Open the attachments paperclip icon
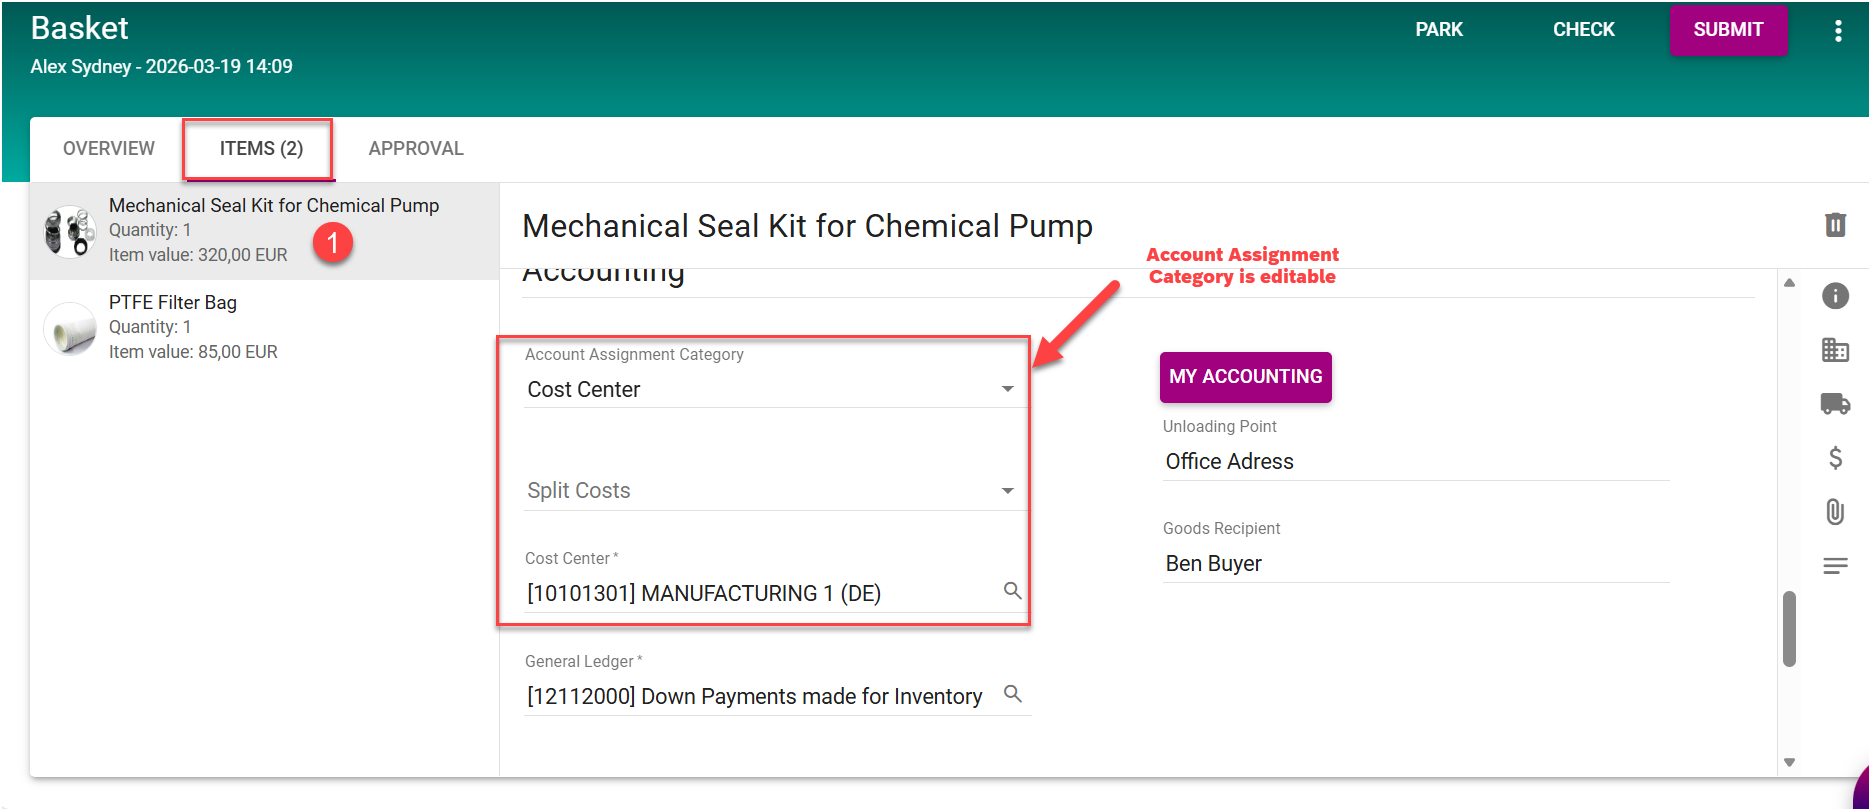Viewport: 1871px width, 811px height. coord(1835,512)
